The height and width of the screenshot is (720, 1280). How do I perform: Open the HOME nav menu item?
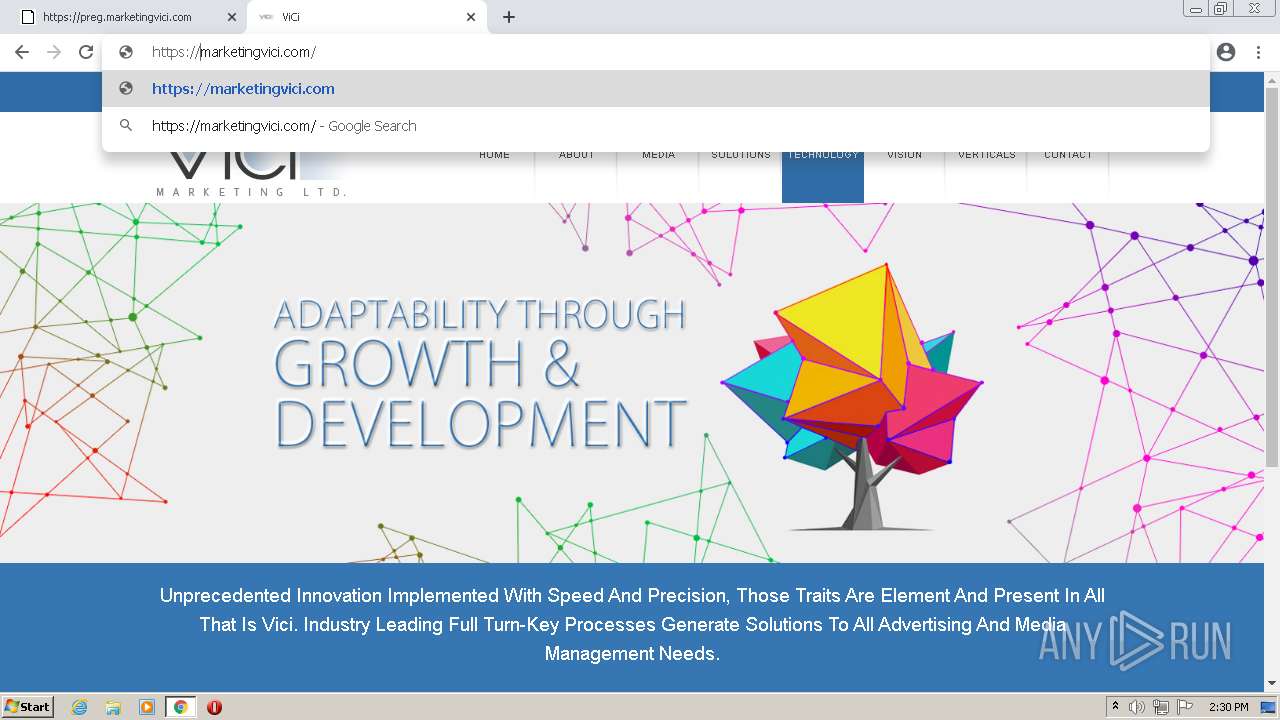point(494,155)
